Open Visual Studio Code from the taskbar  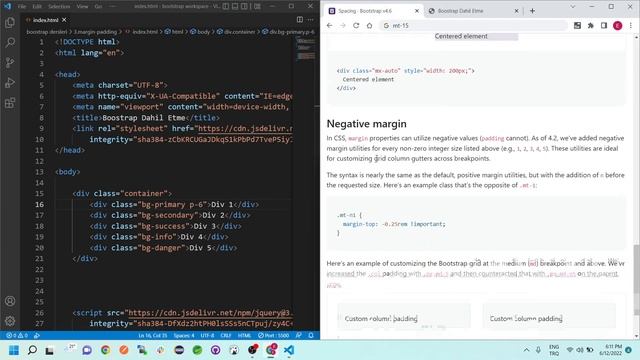(x=289, y=350)
